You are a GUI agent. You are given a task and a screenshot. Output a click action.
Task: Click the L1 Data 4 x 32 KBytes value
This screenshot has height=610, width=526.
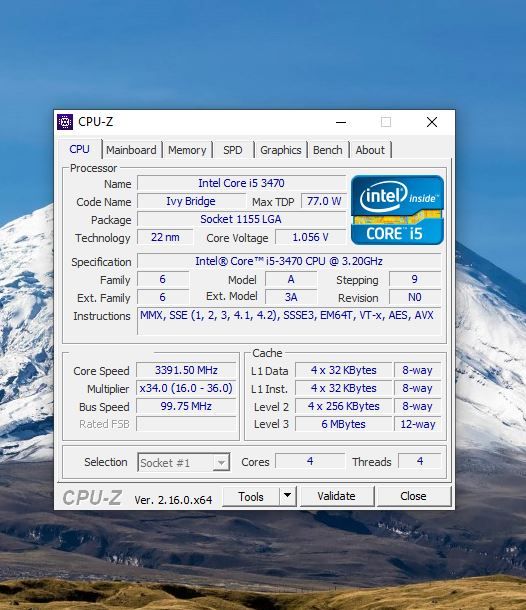[344, 370]
